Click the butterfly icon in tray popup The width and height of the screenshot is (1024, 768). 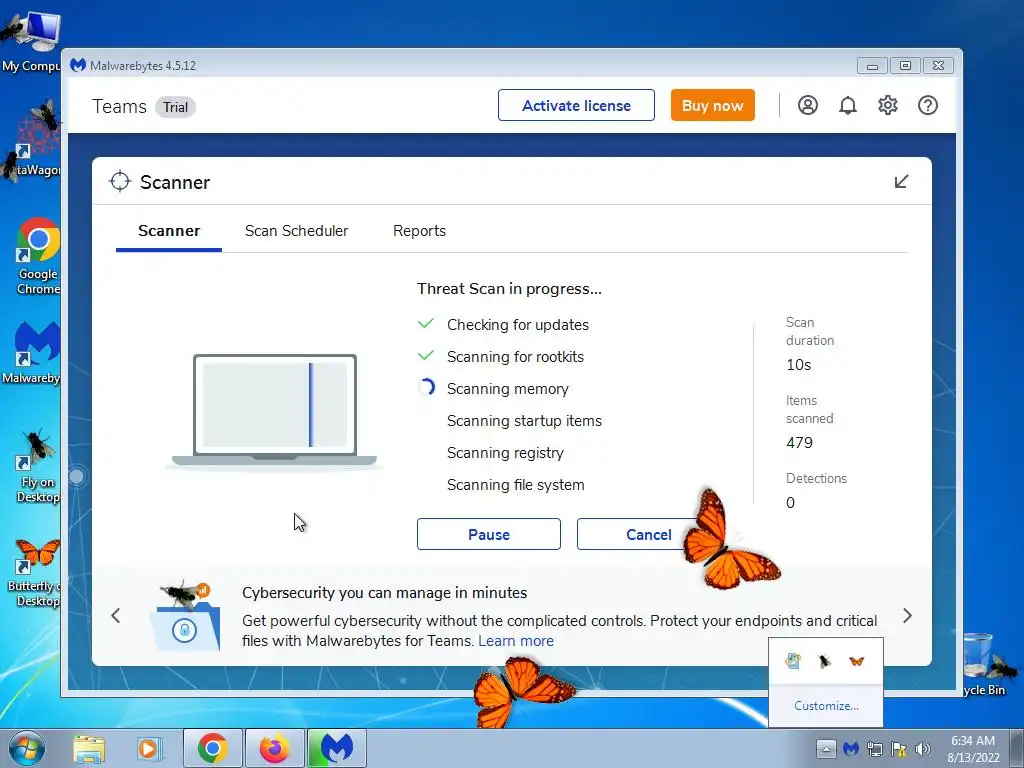tap(856, 662)
